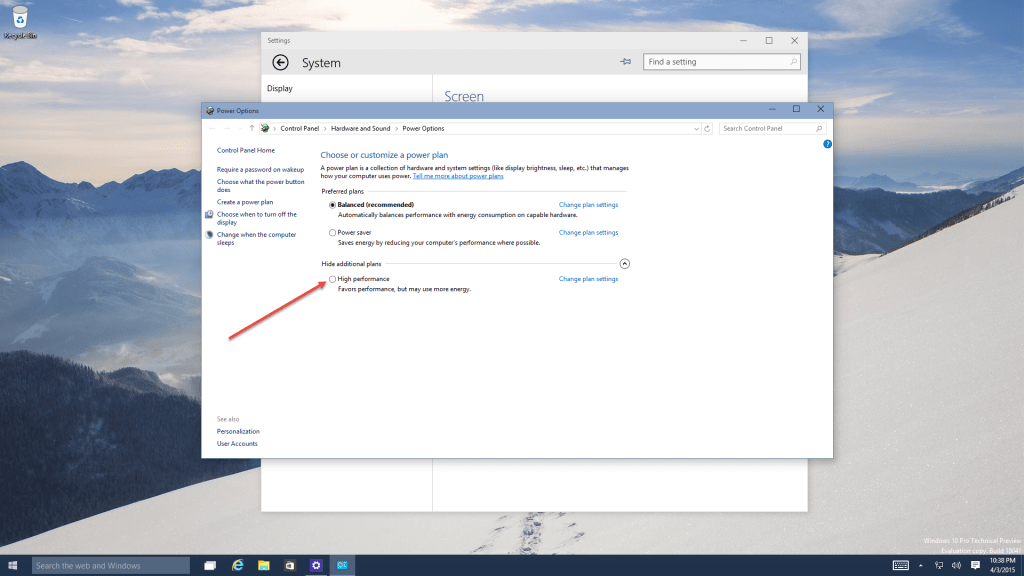
Task: Open the Power Options icon in title bar
Action: pyautogui.click(x=211, y=110)
